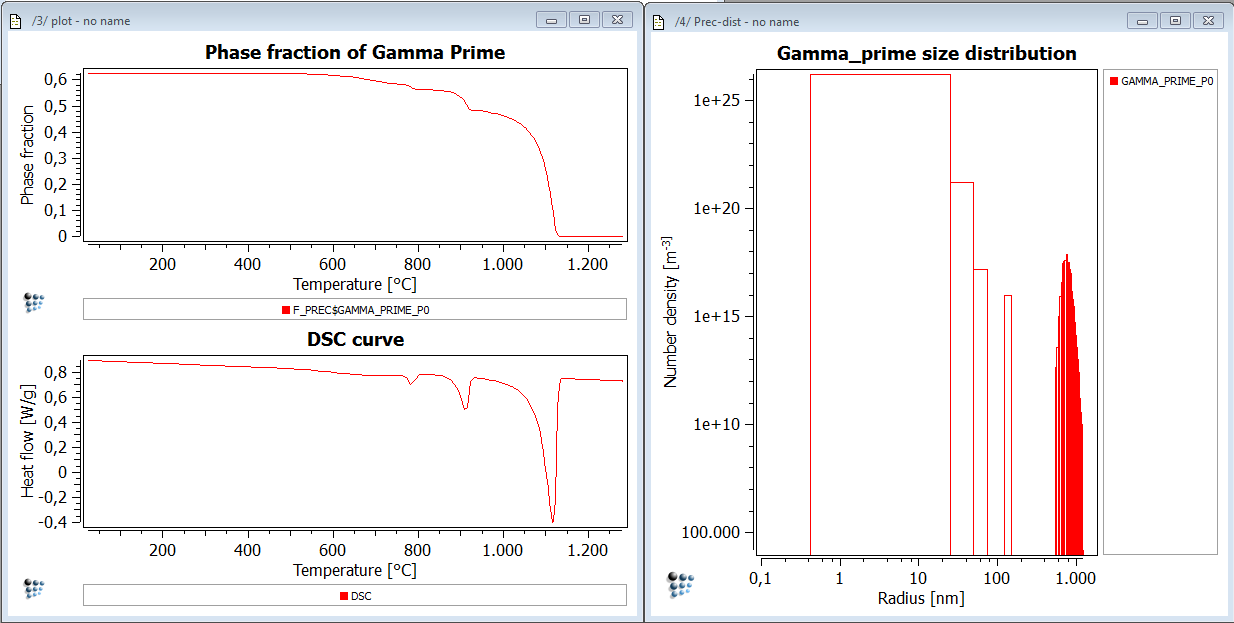Minimize the /3/ plot window
This screenshot has width=1234, height=623.
(x=552, y=20)
